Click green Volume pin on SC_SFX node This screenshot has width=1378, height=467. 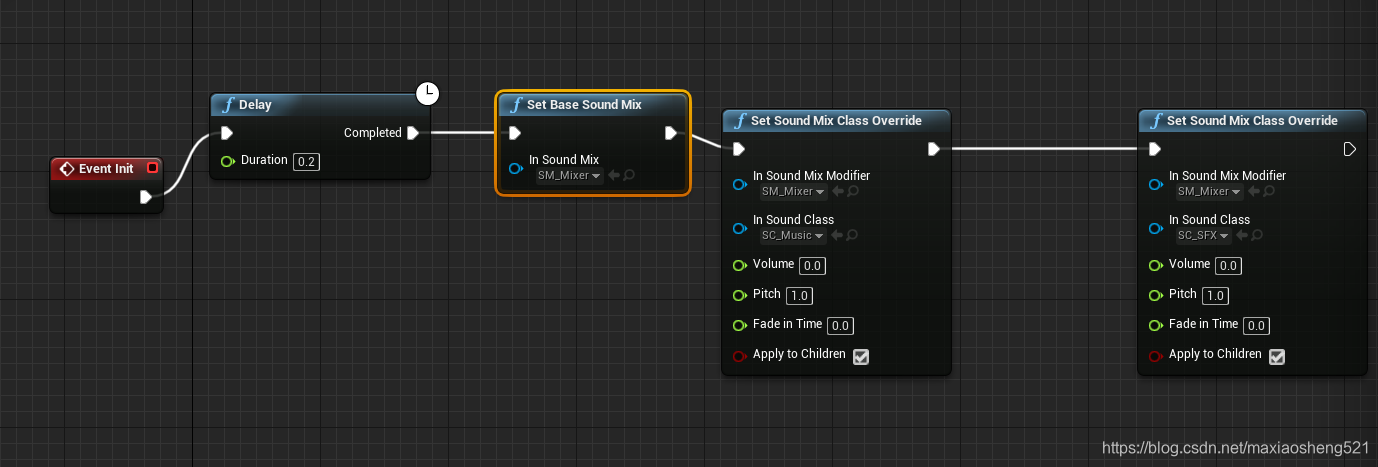click(1155, 265)
